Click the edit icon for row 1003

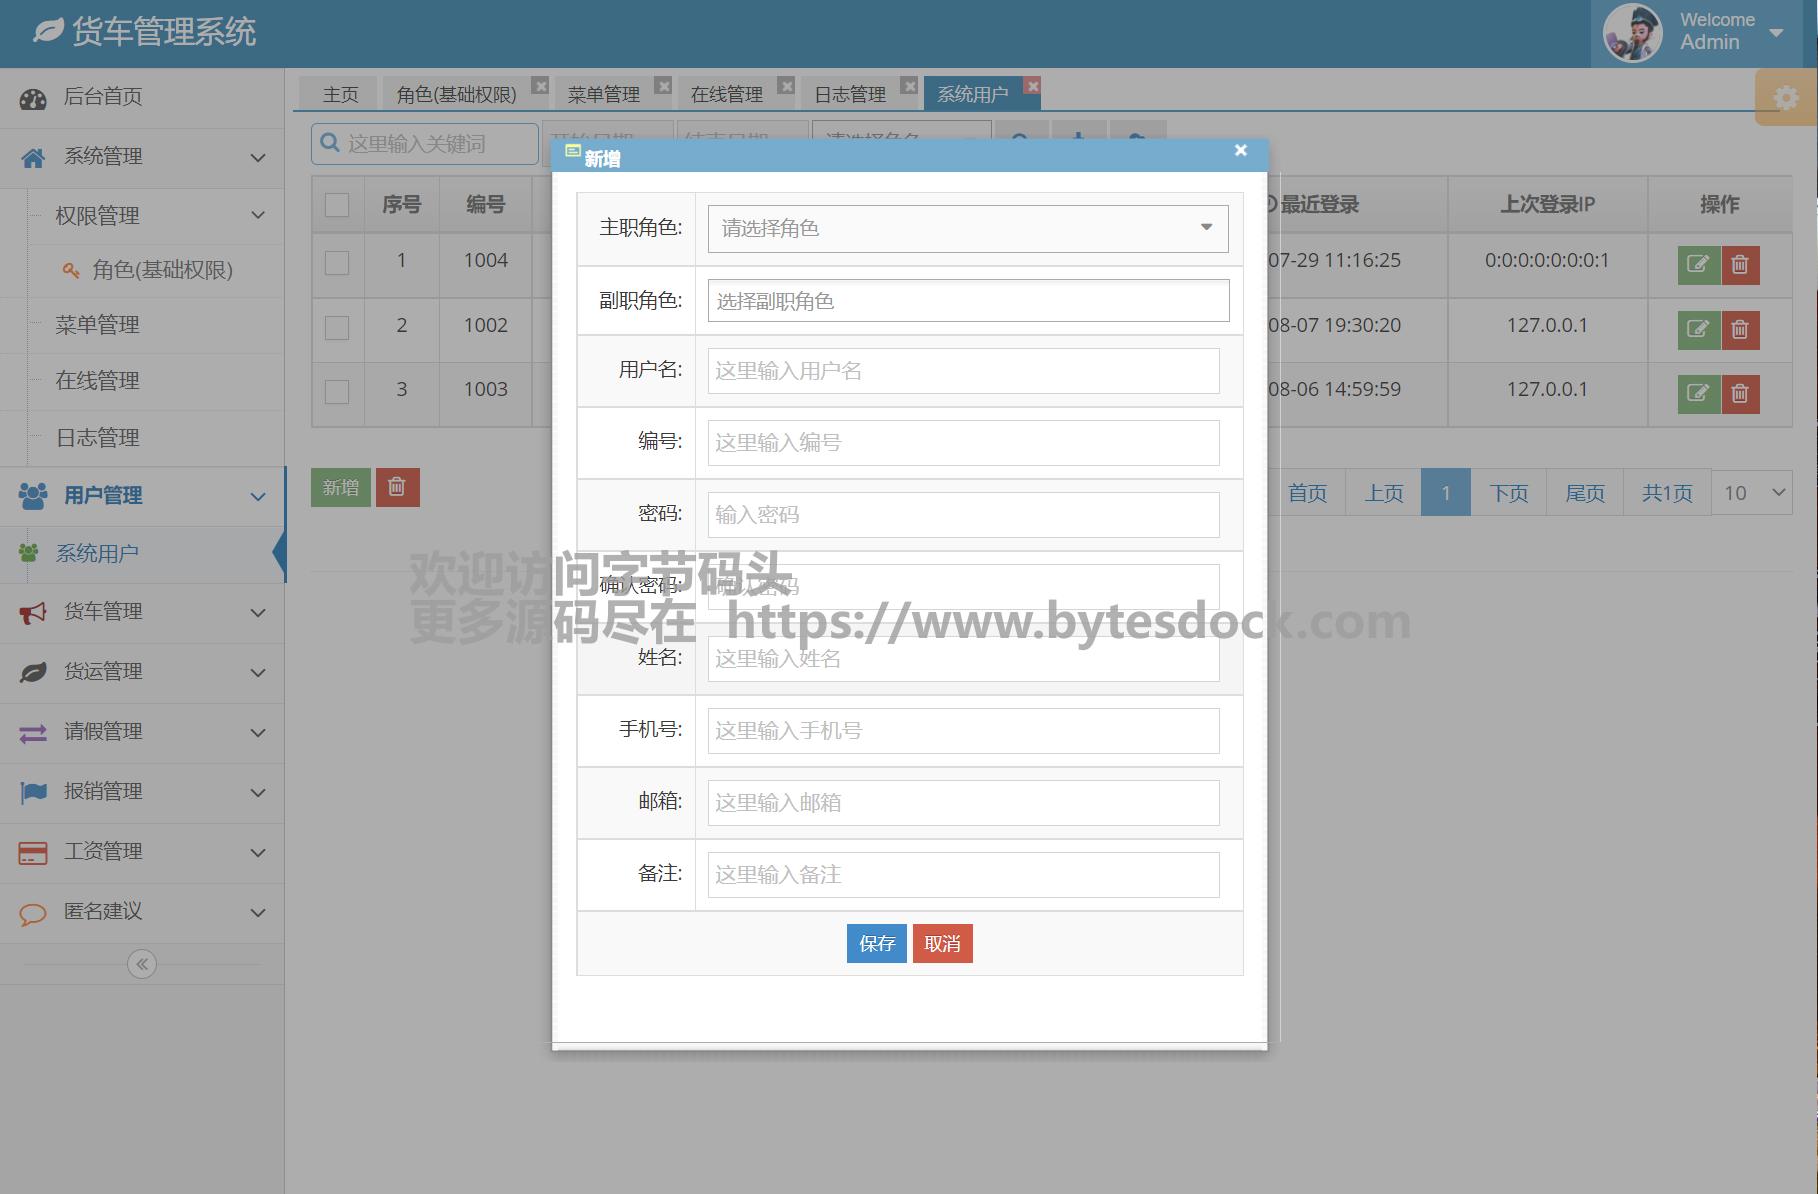pos(1697,393)
